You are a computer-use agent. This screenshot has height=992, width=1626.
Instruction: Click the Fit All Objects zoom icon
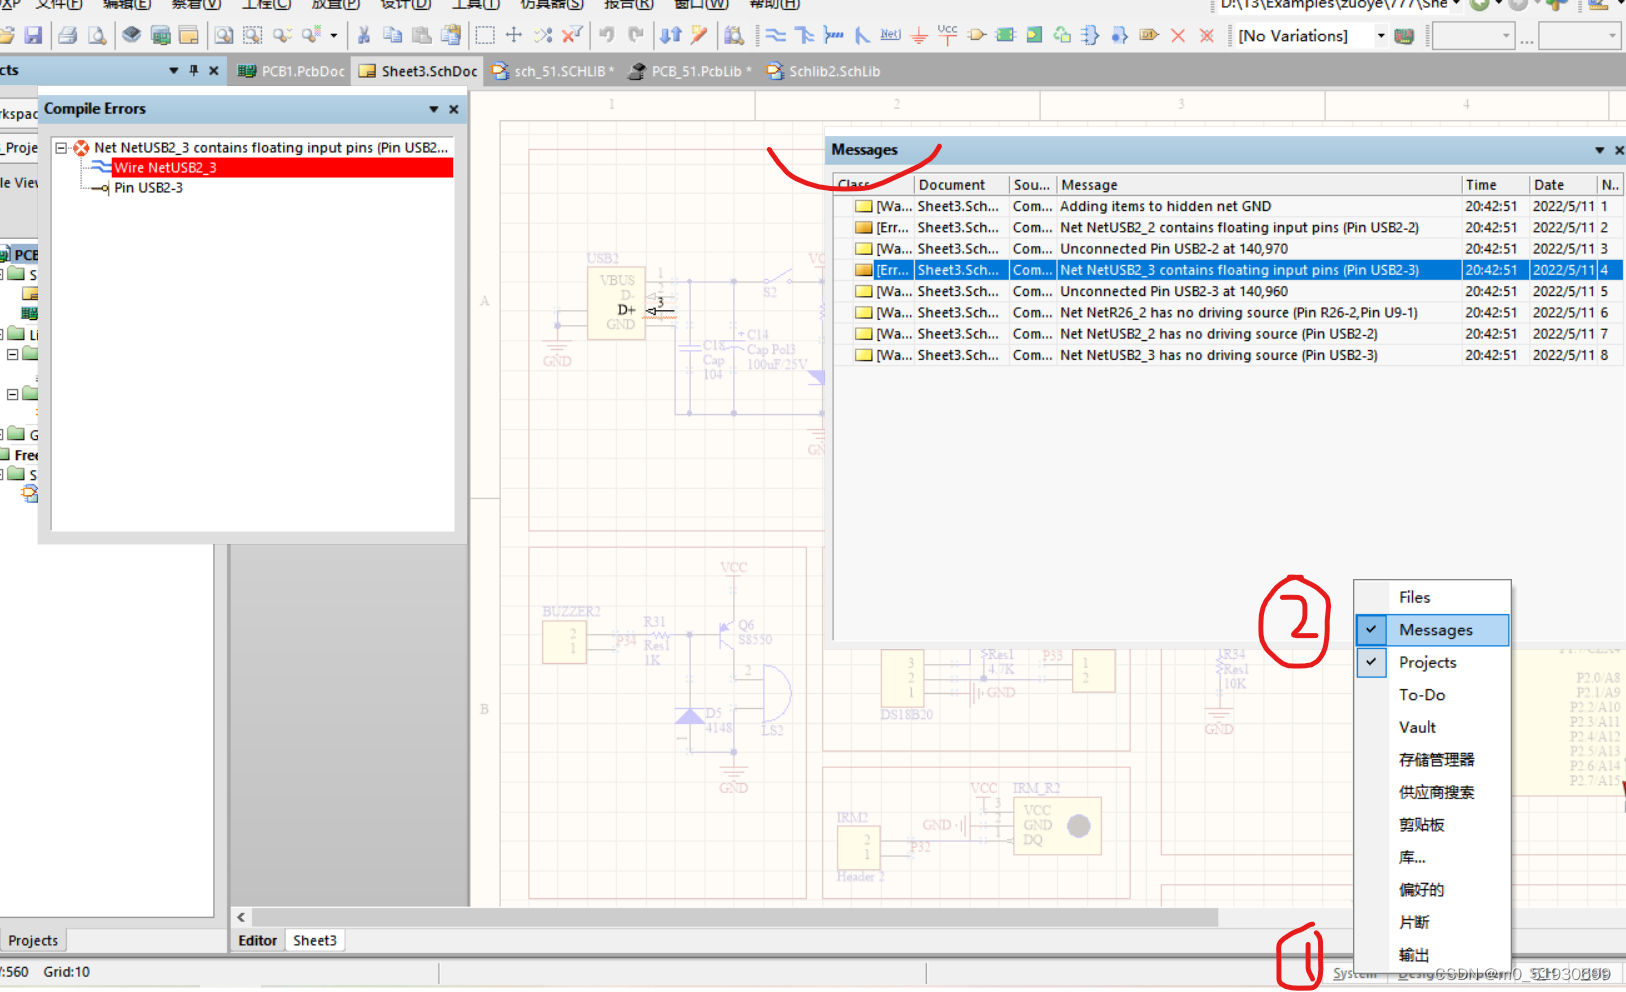tap(224, 36)
